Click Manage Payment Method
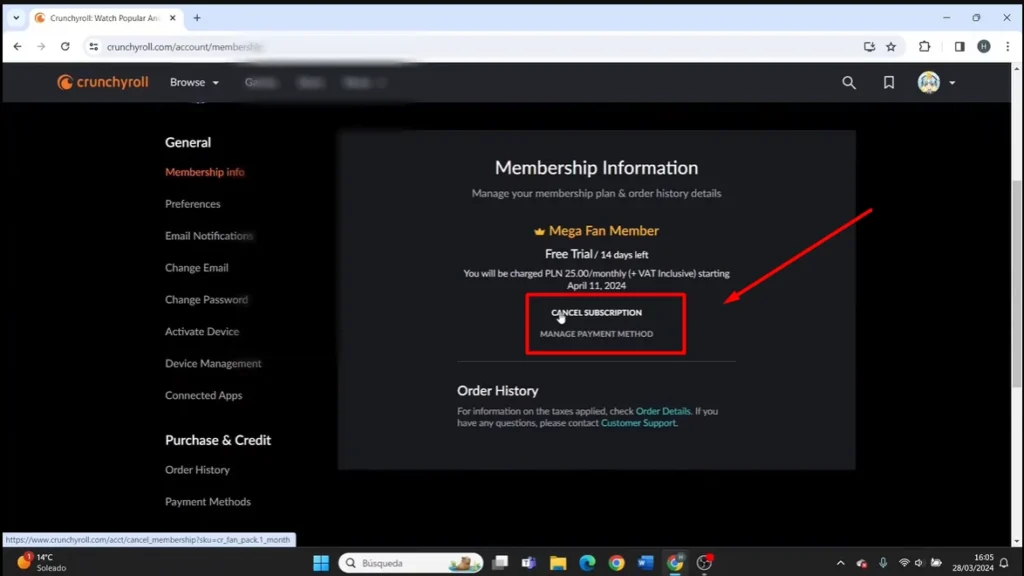Screen dimensions: 1024x576 click(x=596, y=334)
